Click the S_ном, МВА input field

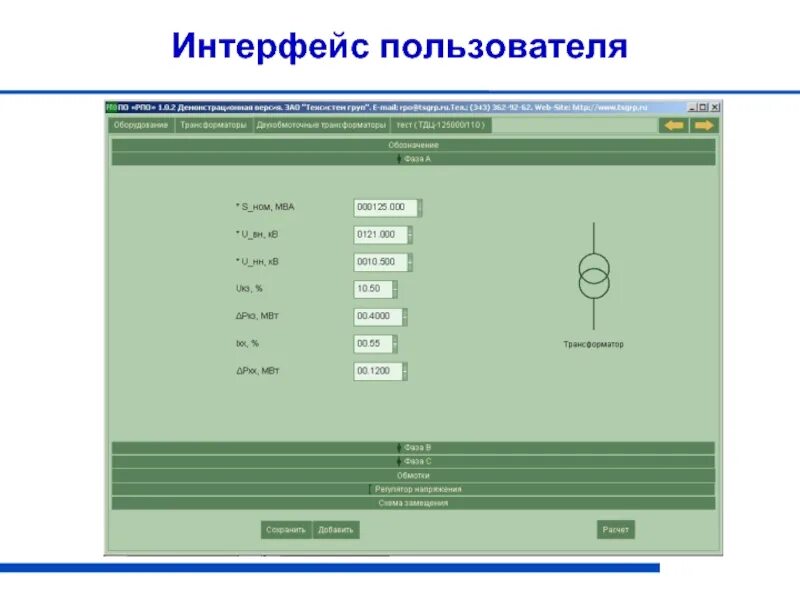pos(385,207)
